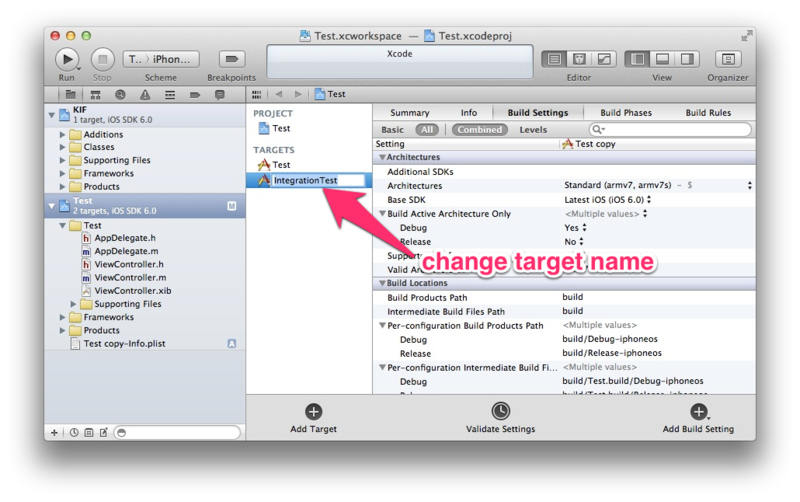Screen dimensions: 800x502
Task: Collapse the Architectures section
Action: [382, 158]
